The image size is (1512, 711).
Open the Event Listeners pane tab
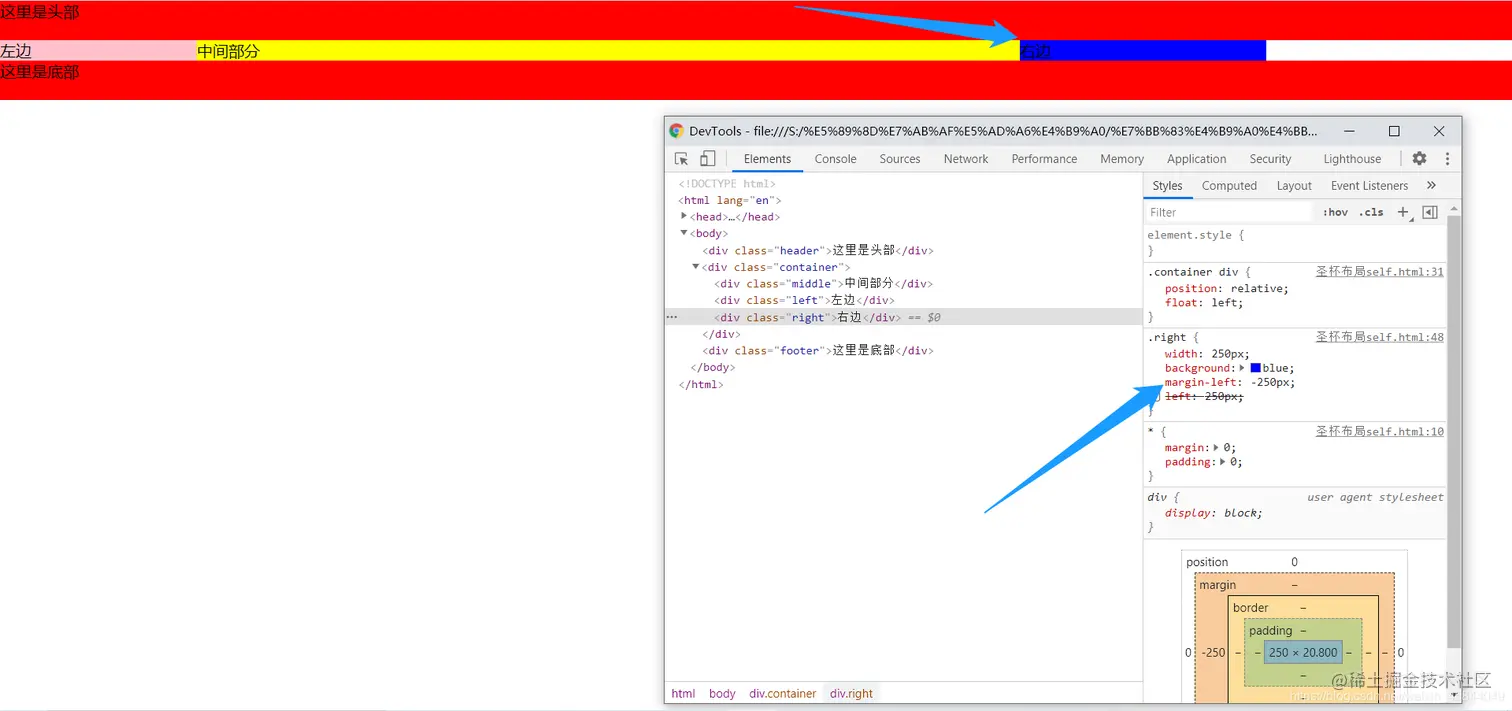click(1369, 185)
